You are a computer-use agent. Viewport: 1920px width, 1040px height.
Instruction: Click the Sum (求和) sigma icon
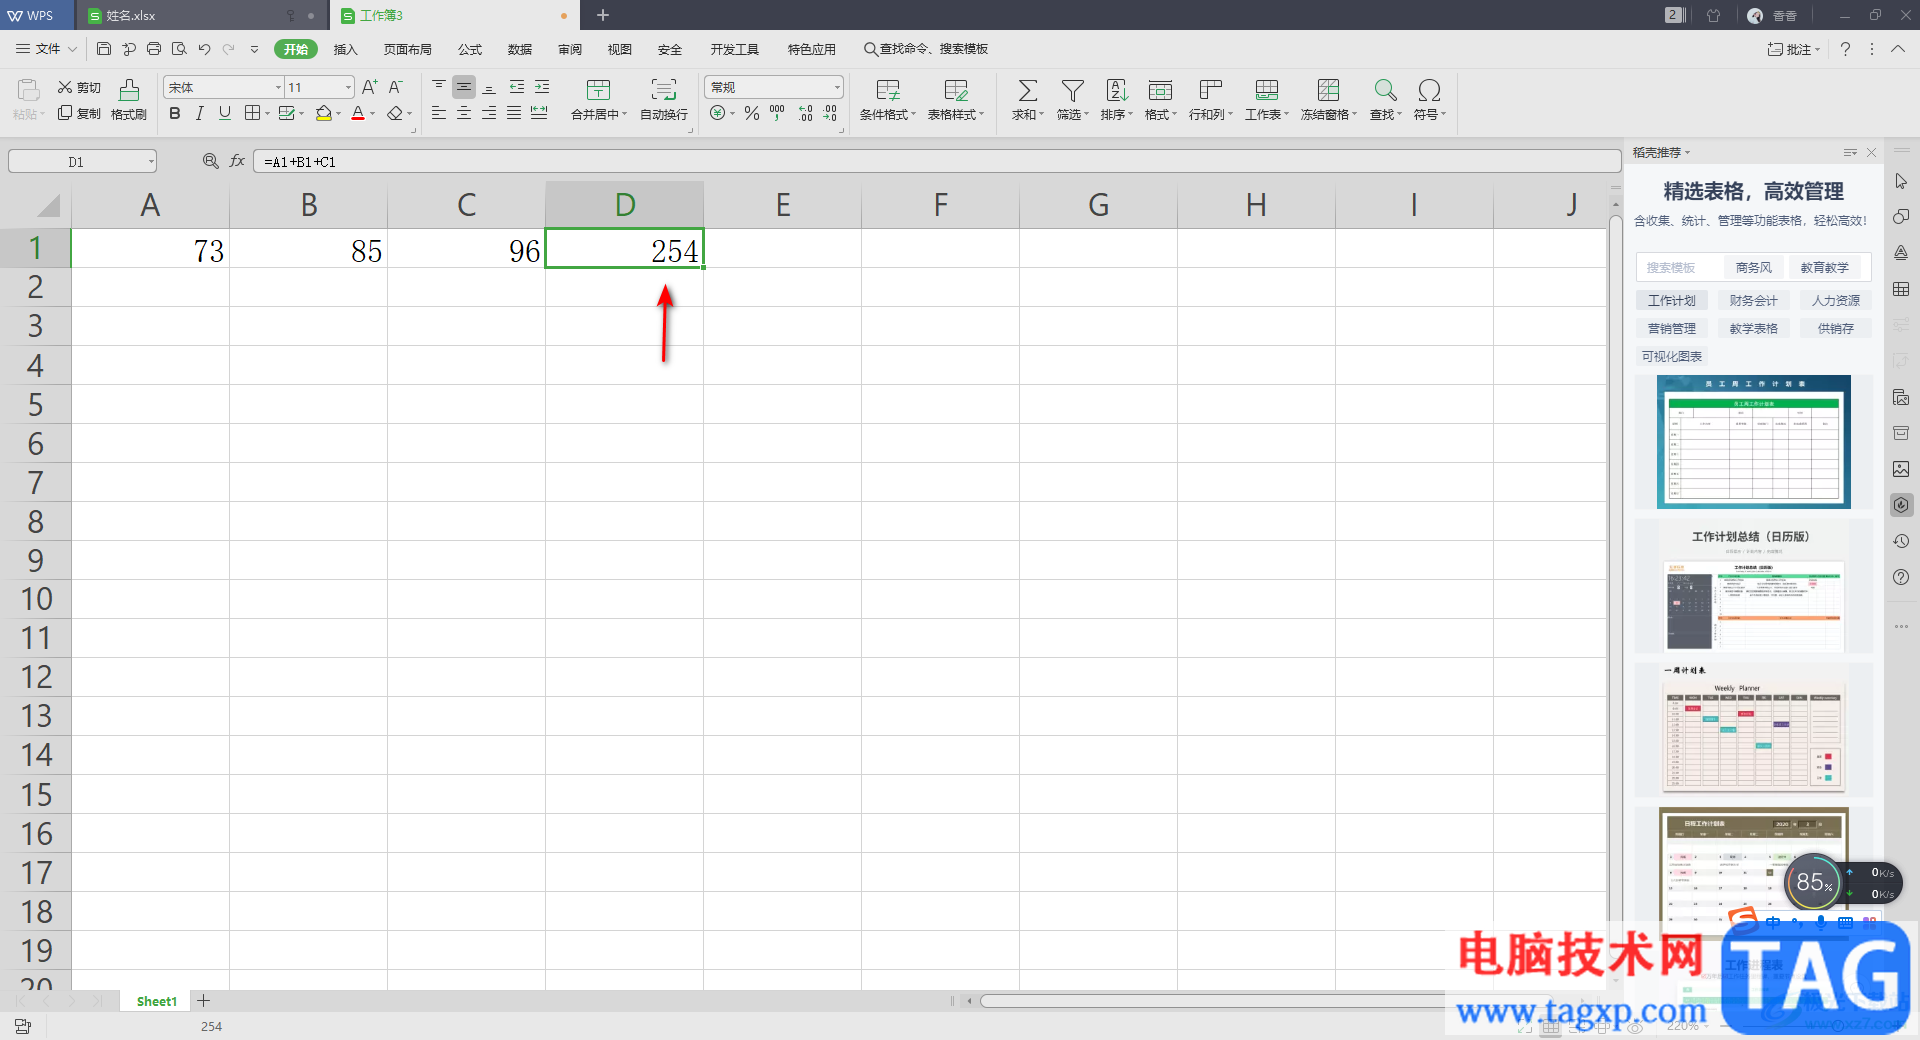coord(1027,90)
